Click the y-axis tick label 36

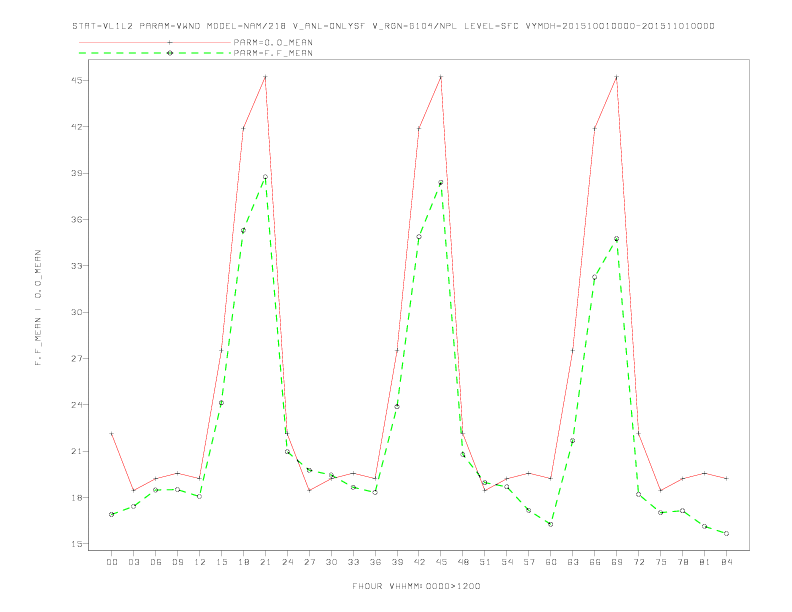pos(77,220)
